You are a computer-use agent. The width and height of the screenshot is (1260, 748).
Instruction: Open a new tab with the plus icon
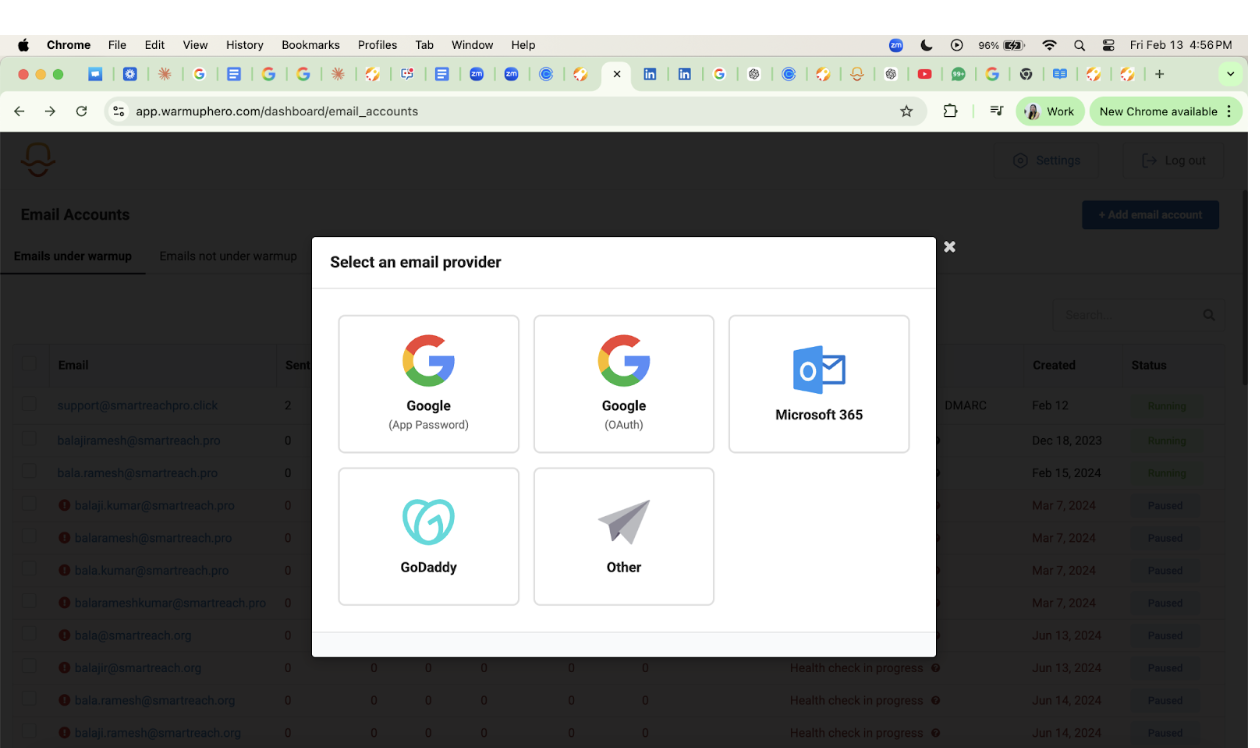1160,74
